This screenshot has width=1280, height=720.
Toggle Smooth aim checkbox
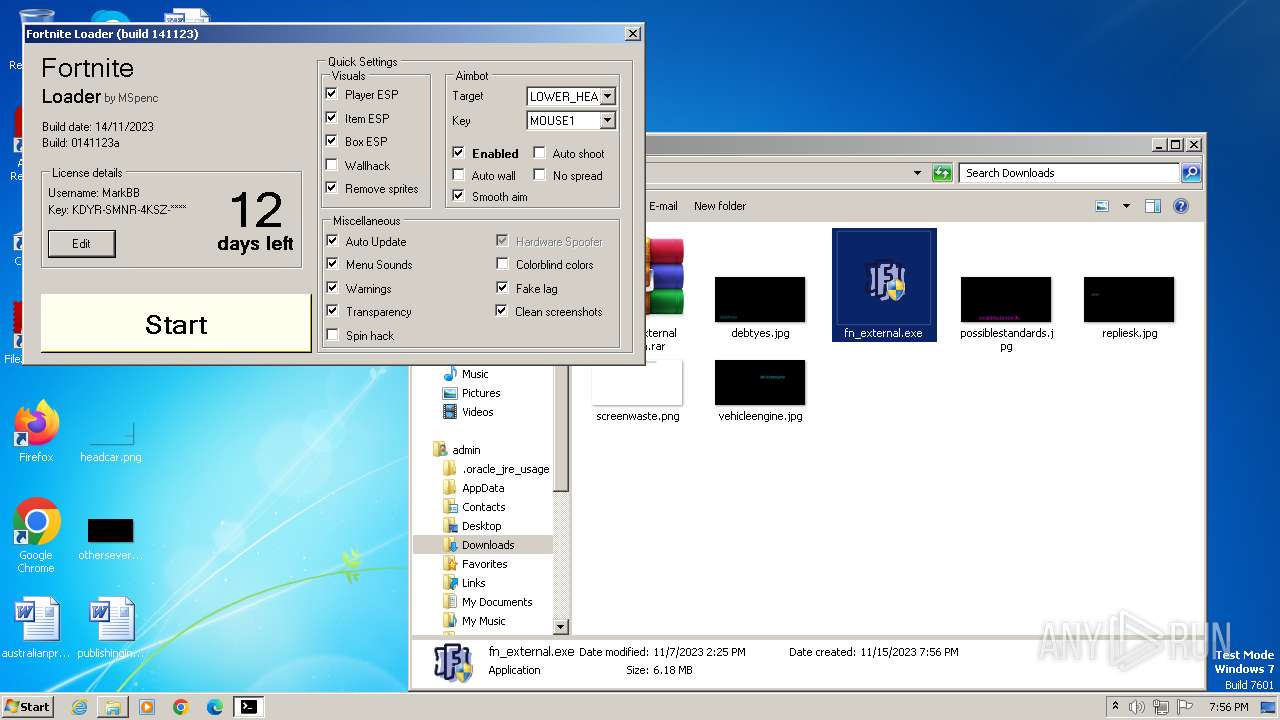coord(458,196)
